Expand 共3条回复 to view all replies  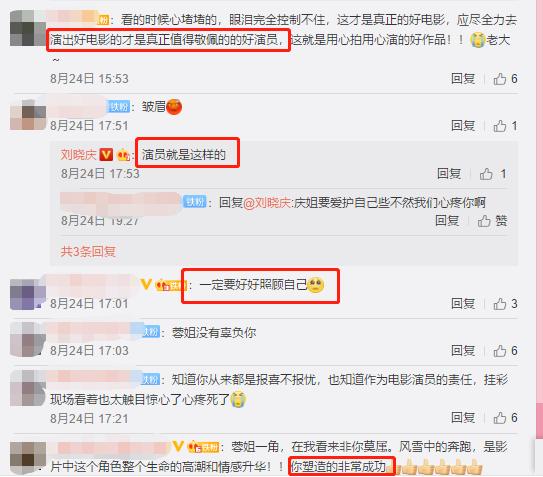(x=88, y=251)
